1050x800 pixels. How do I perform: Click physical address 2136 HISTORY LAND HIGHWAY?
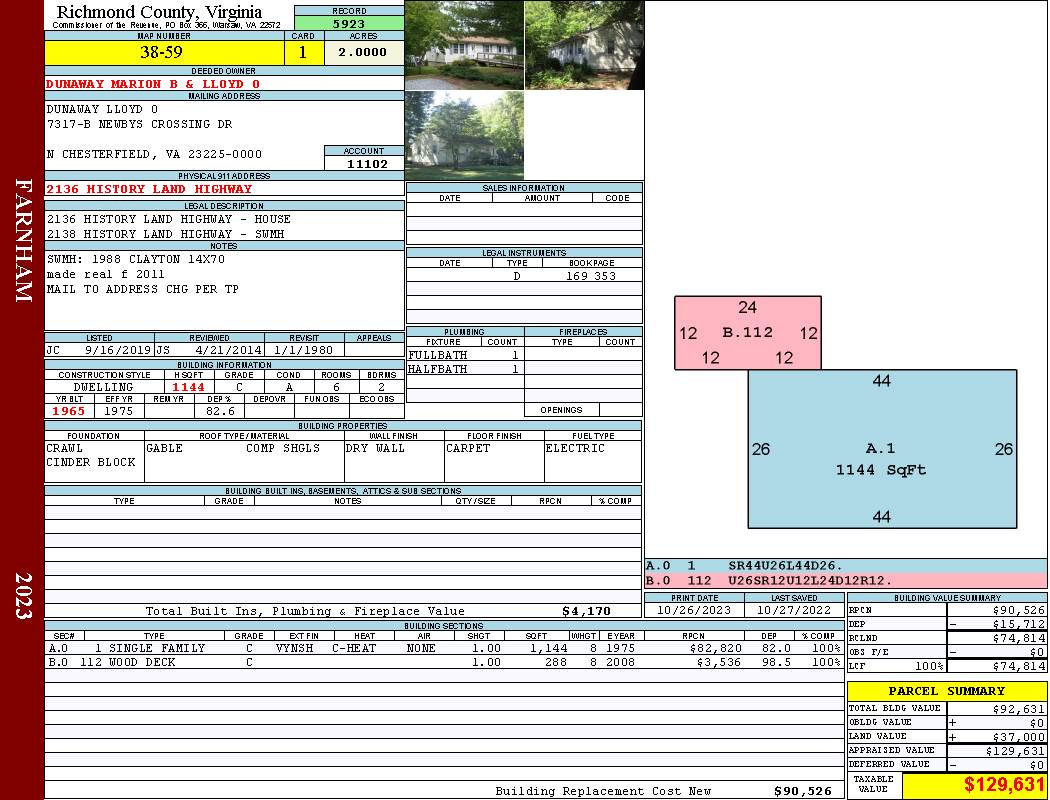coord(150,189)
